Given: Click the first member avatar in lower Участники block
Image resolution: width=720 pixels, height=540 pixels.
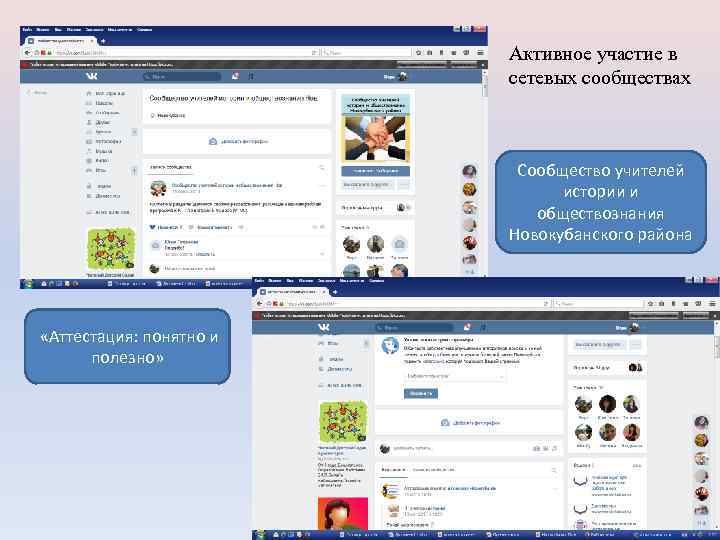Looking at the screenshot, I should (583, 404).
